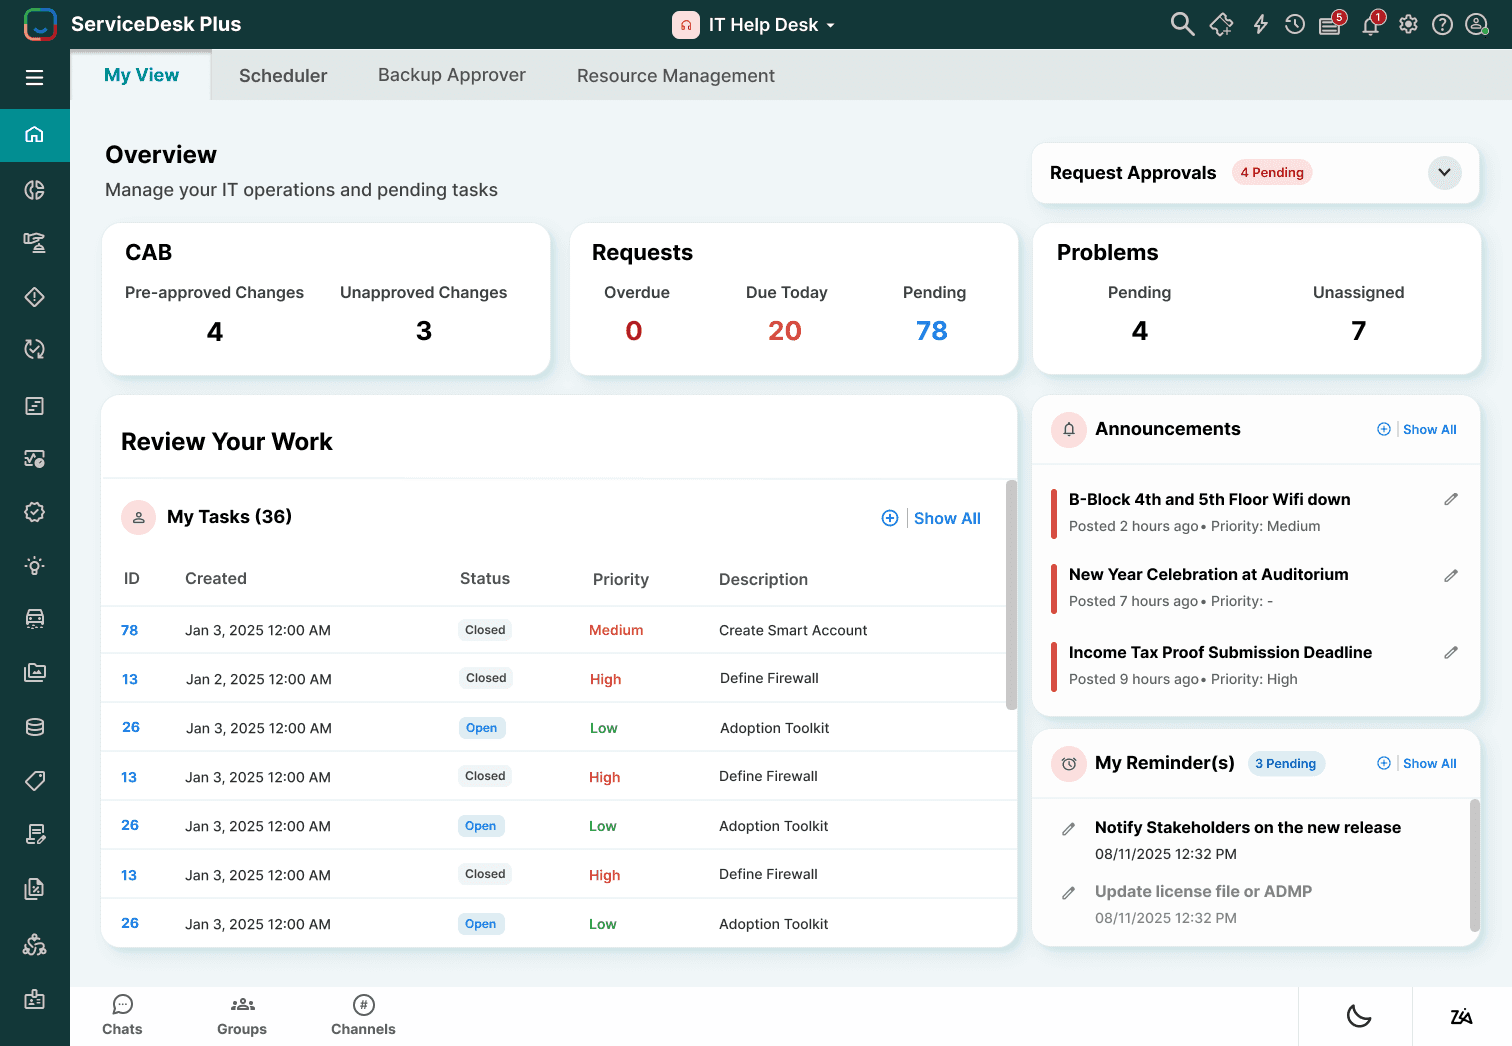Open the diamond alert sidebar icon
Image resolution: width=1512 pixels, height=1046 pixels.
[x=34, y=297]
